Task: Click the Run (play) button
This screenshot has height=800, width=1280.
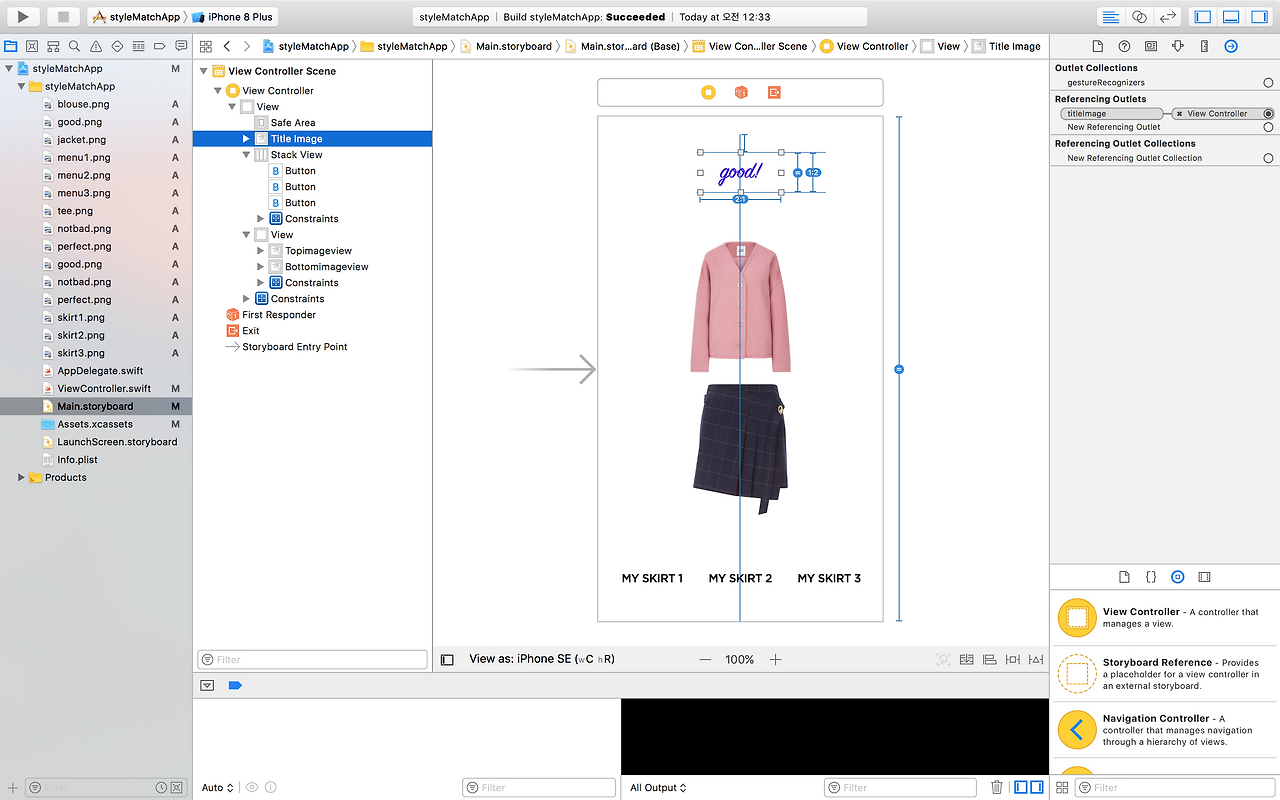Action: click(23, 17)
